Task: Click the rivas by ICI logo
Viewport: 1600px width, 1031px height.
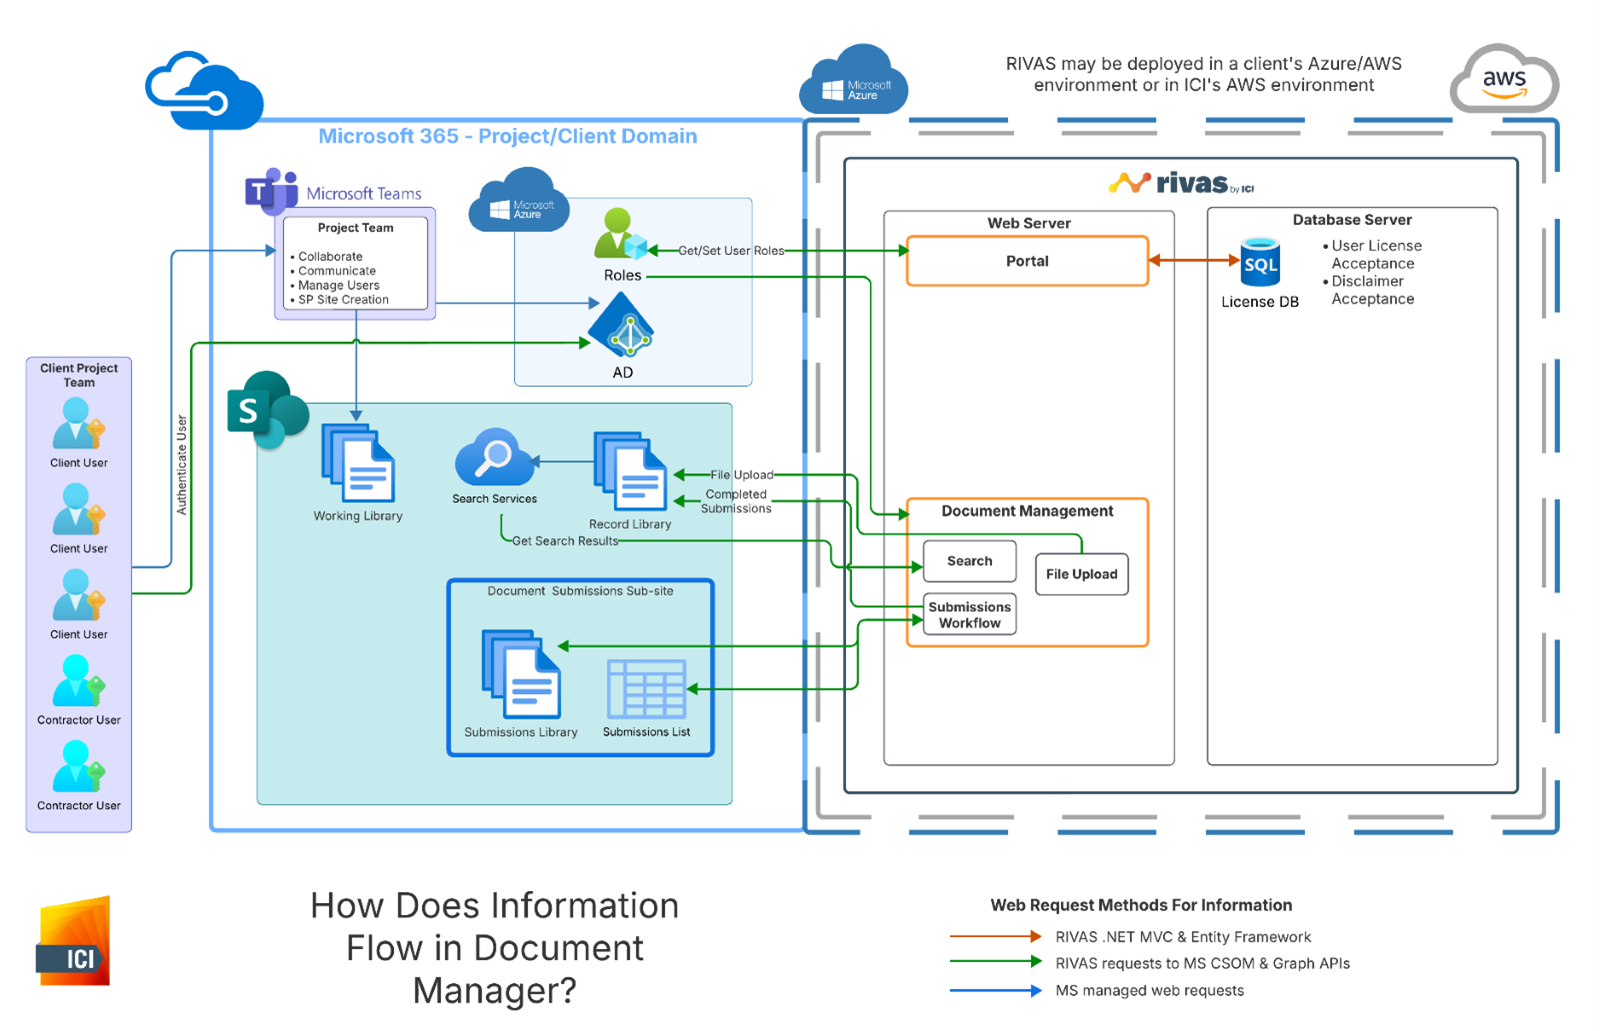Action: [x=1181, y=183]
